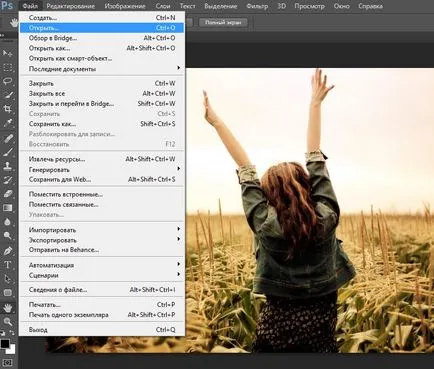This screenshot has width=434, height=369.
Task: Choose Обзор в Bridge...
Action: (x=102, y=38)
